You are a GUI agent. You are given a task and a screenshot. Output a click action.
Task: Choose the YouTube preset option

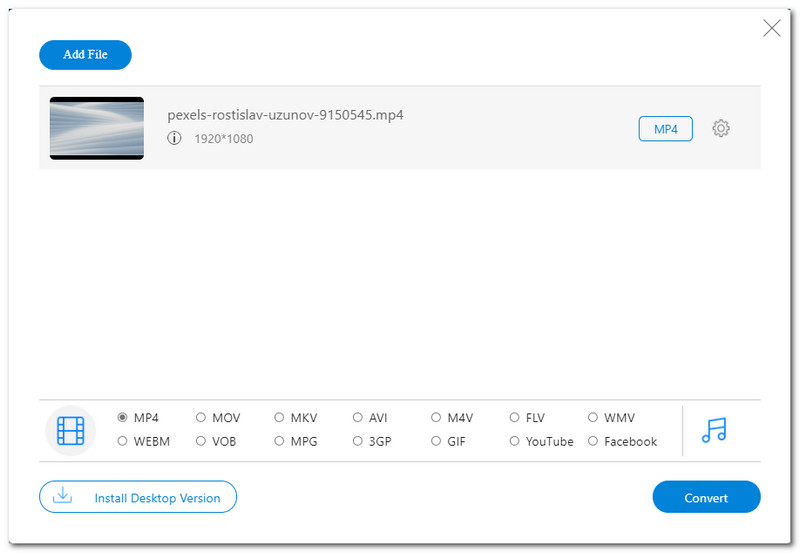click(515, 441)
